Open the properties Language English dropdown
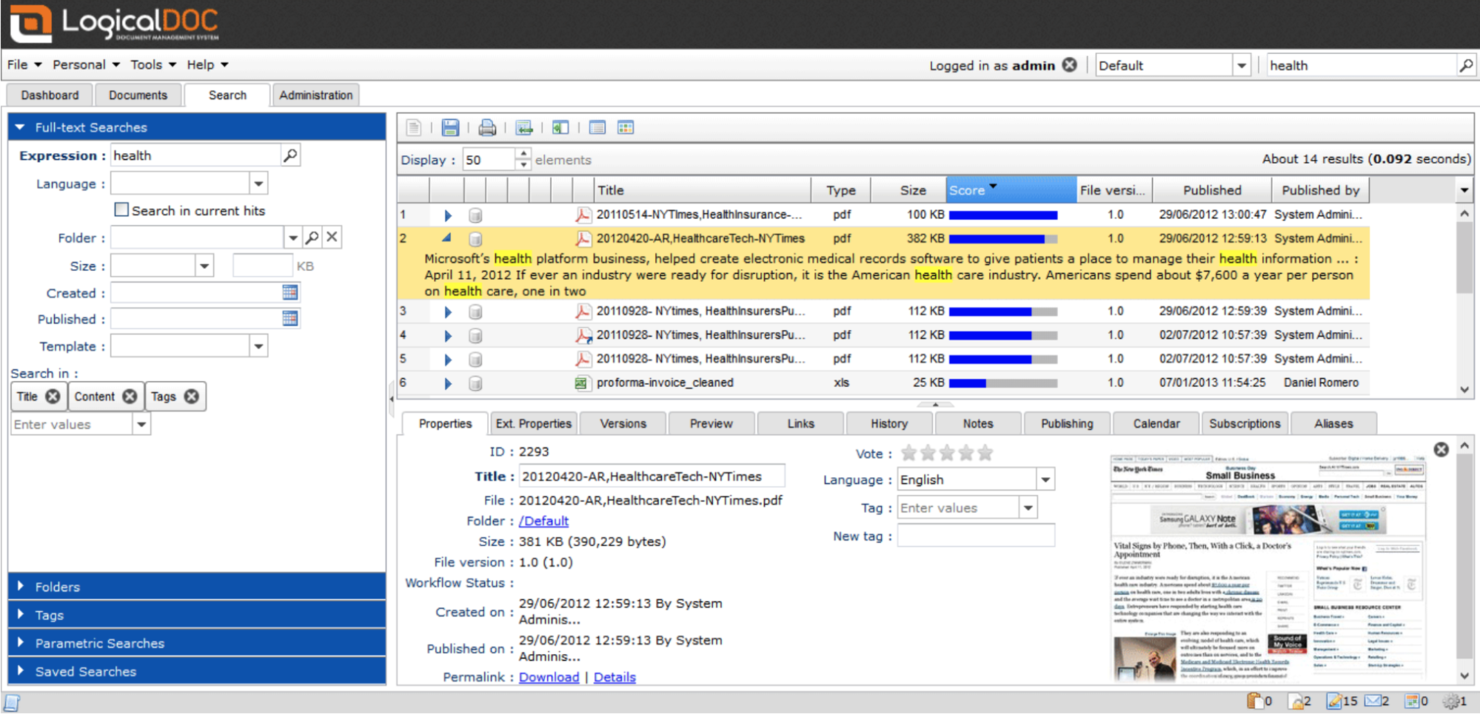 (1045, 480)
